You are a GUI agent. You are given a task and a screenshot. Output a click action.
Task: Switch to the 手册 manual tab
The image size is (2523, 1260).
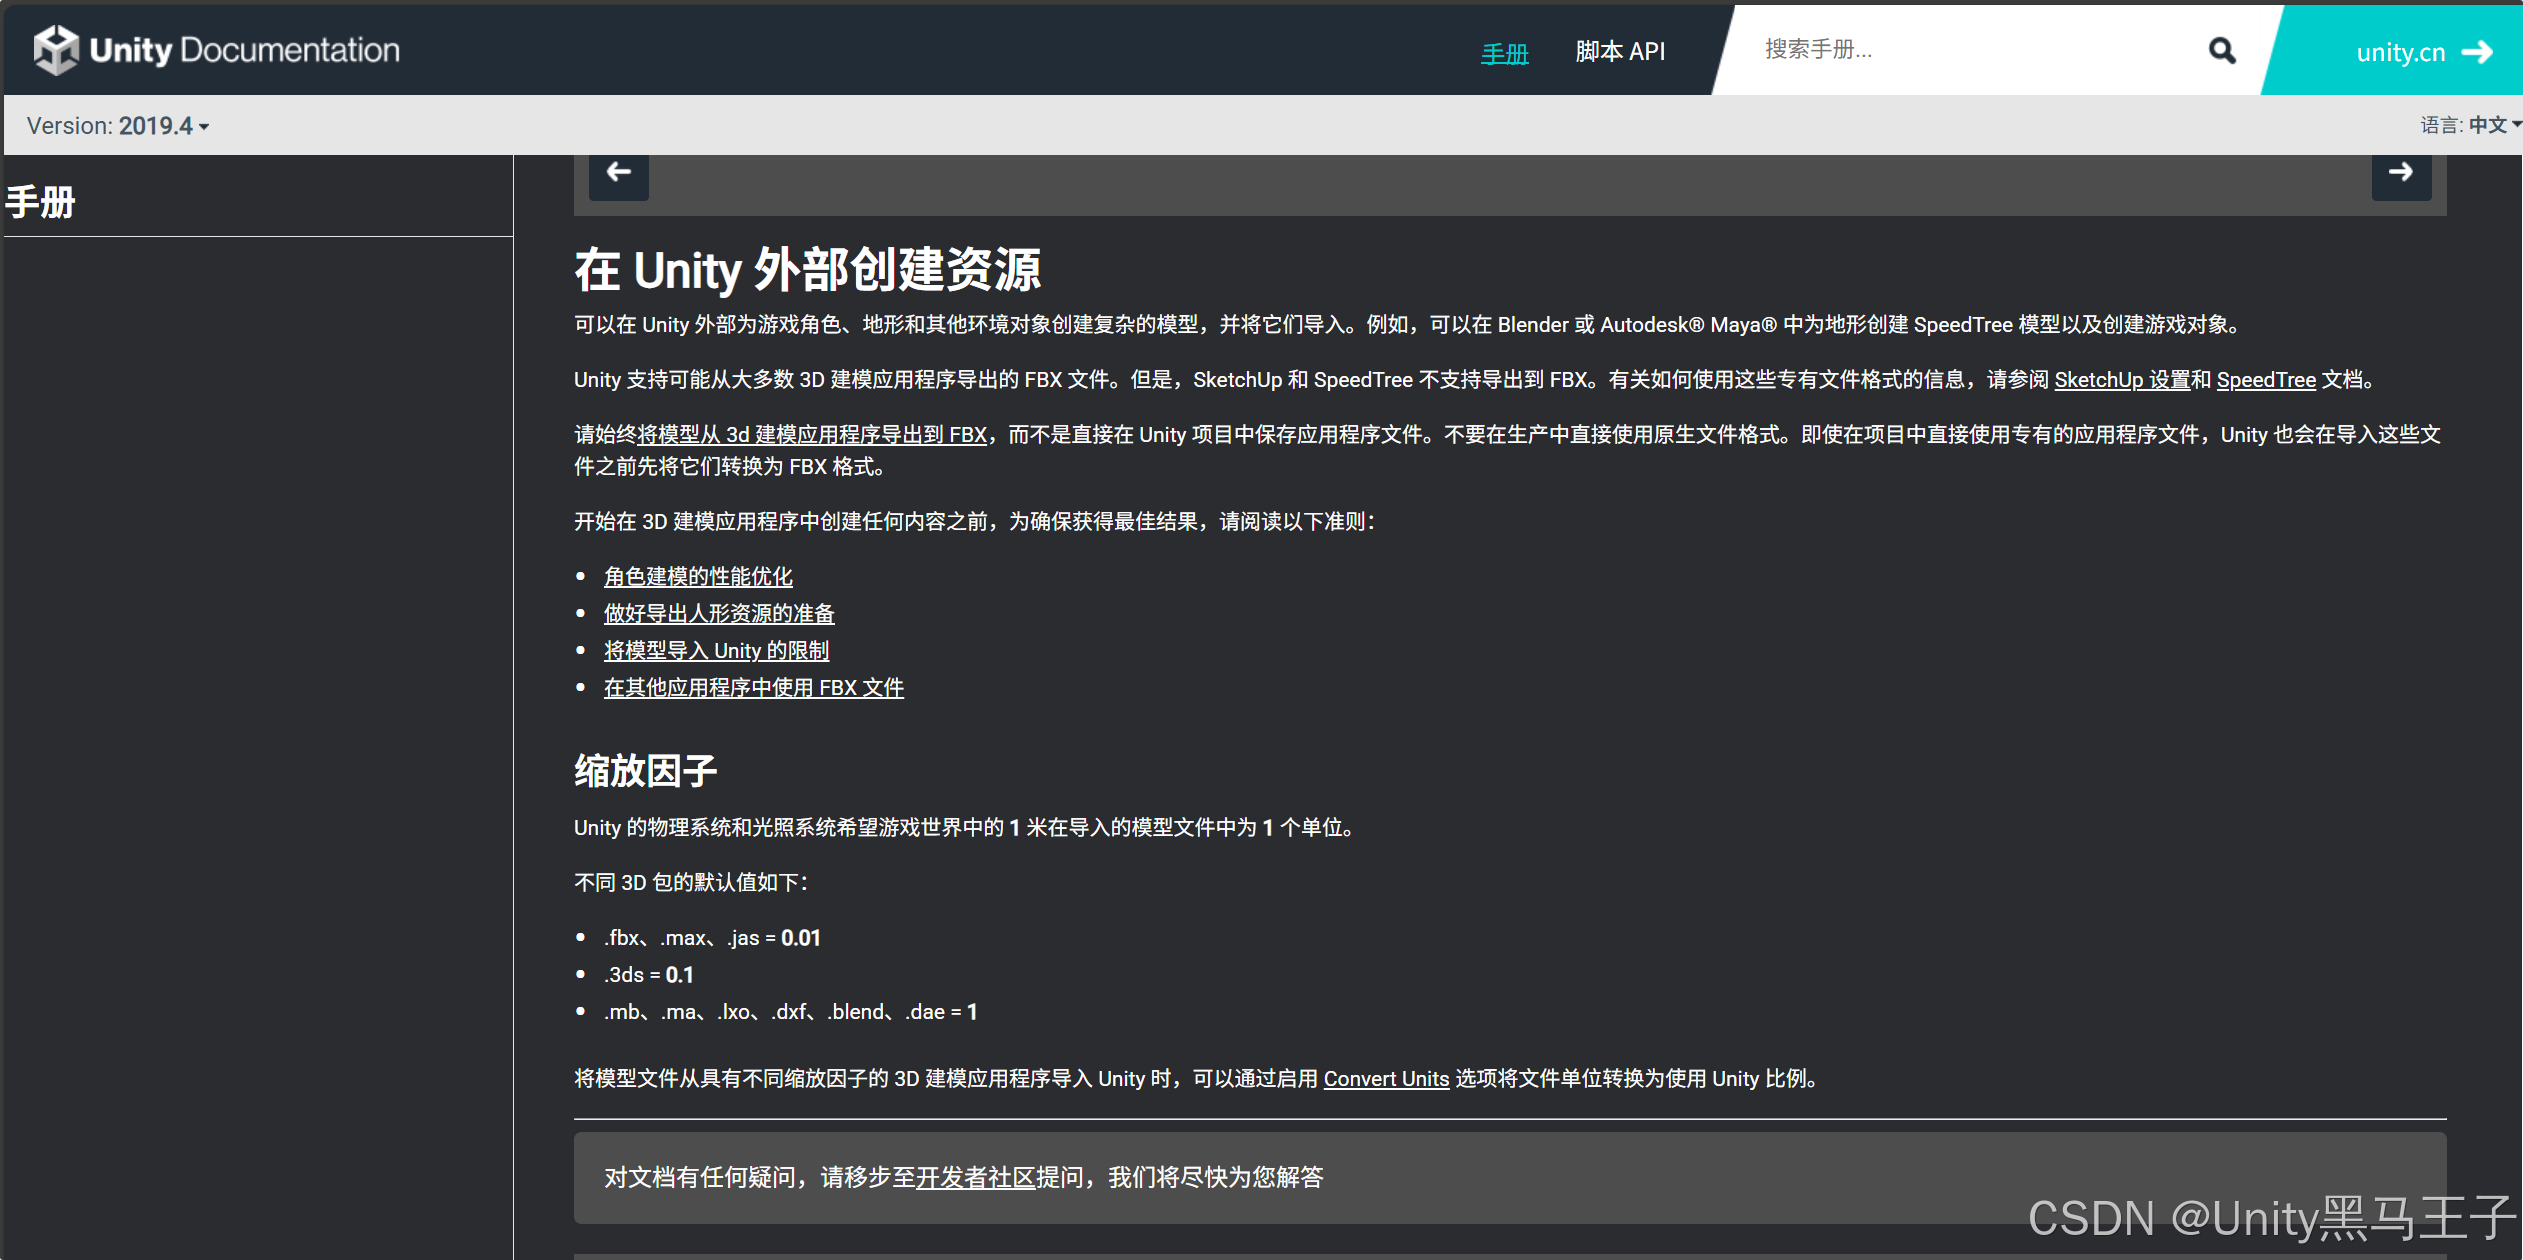pyautogui.click(x=1504, y=53)
